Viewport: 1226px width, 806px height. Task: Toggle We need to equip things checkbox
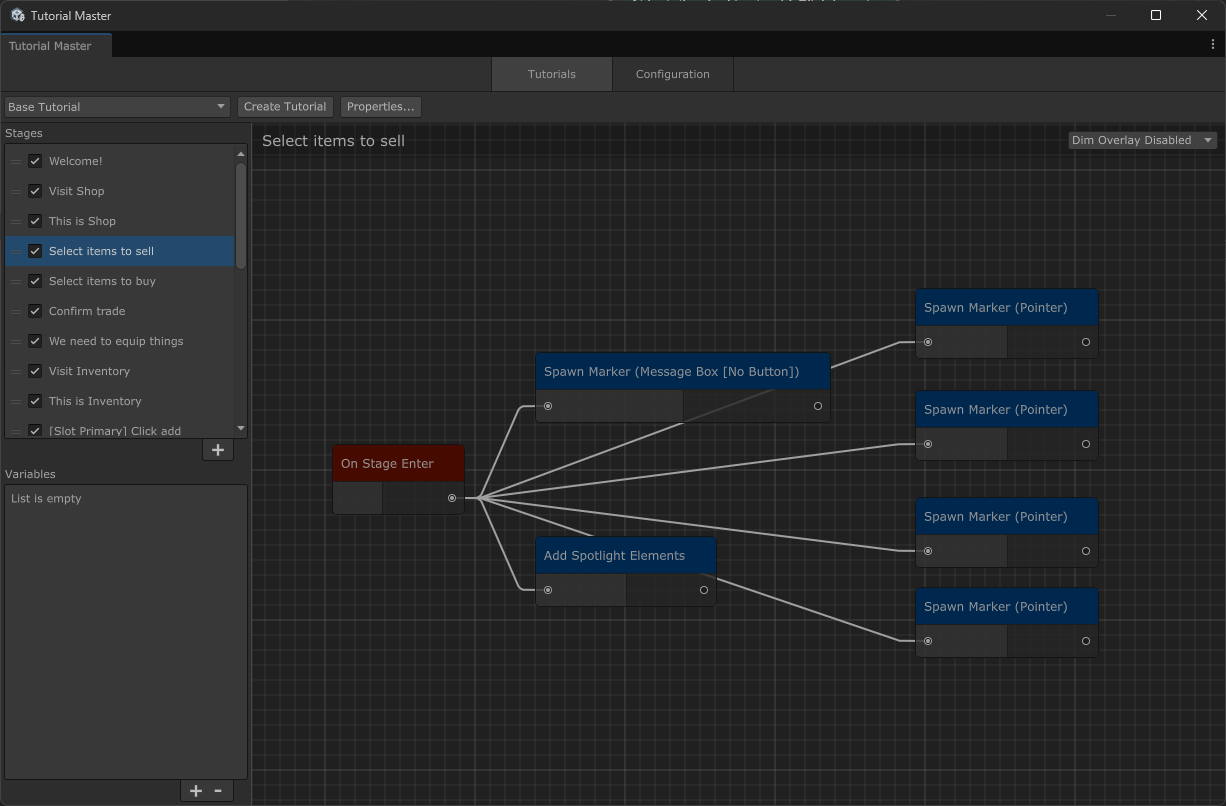pos(35,341)
